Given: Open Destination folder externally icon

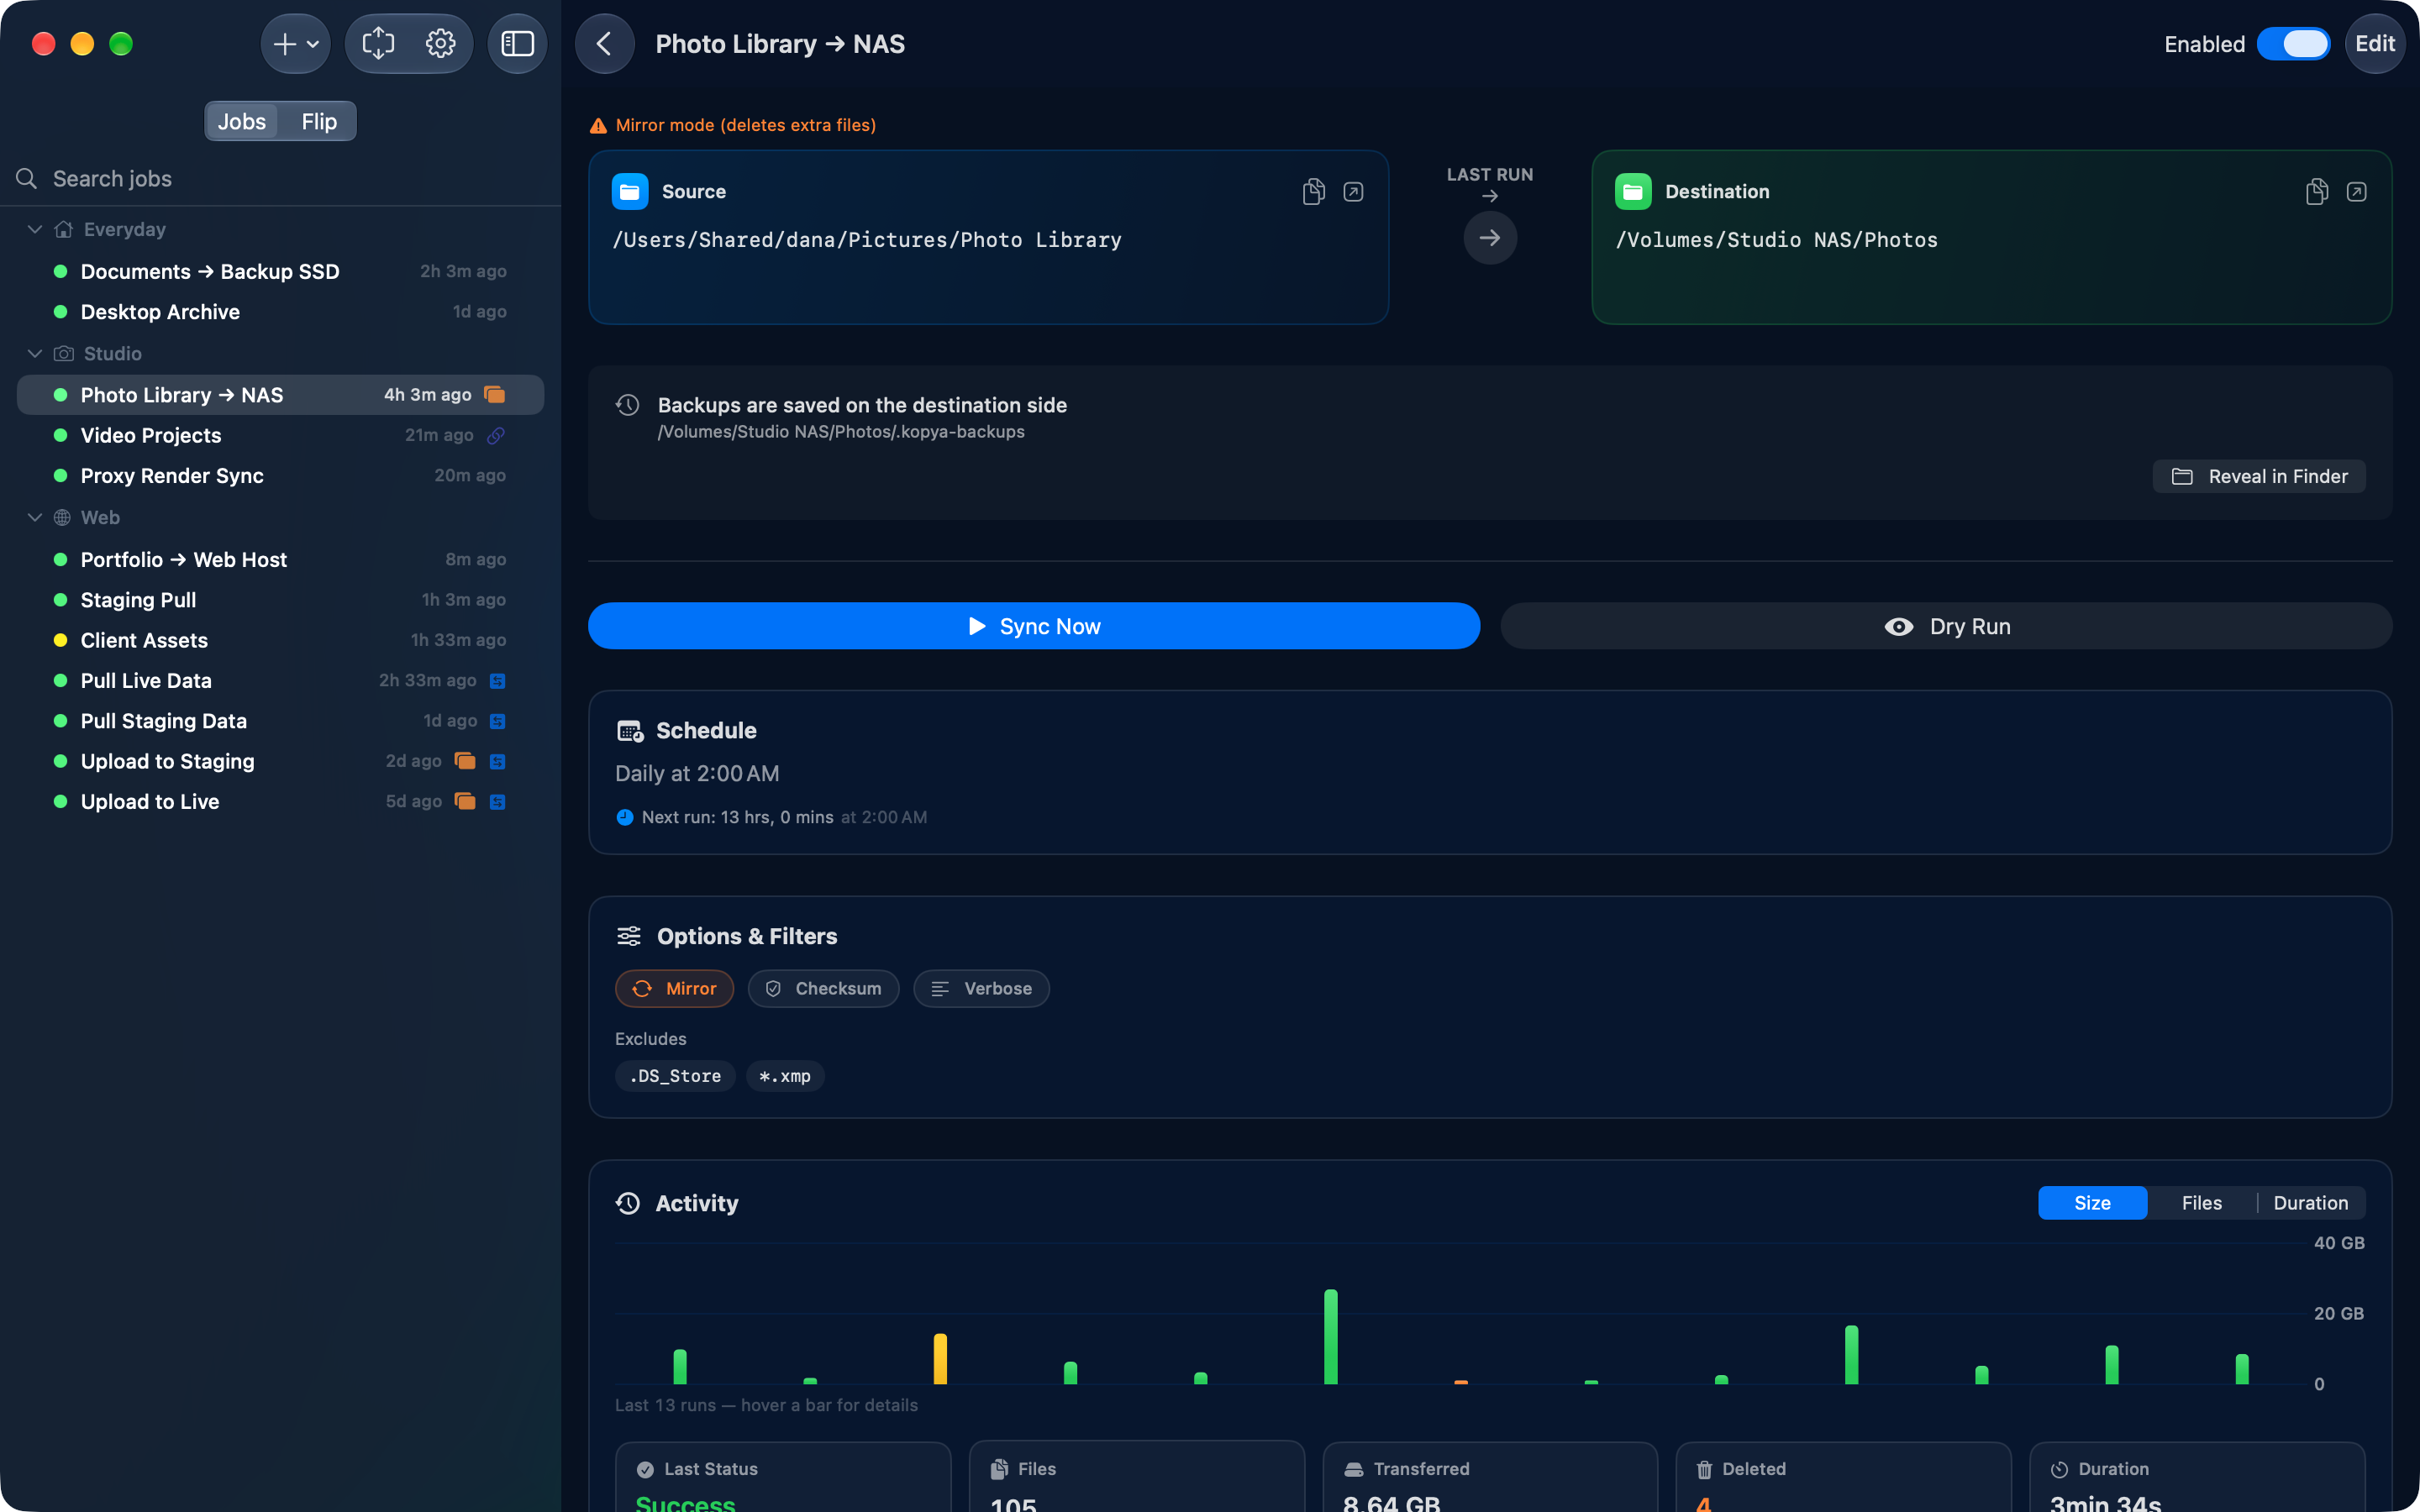Looking at the screenshot, I should (2357, 191).
